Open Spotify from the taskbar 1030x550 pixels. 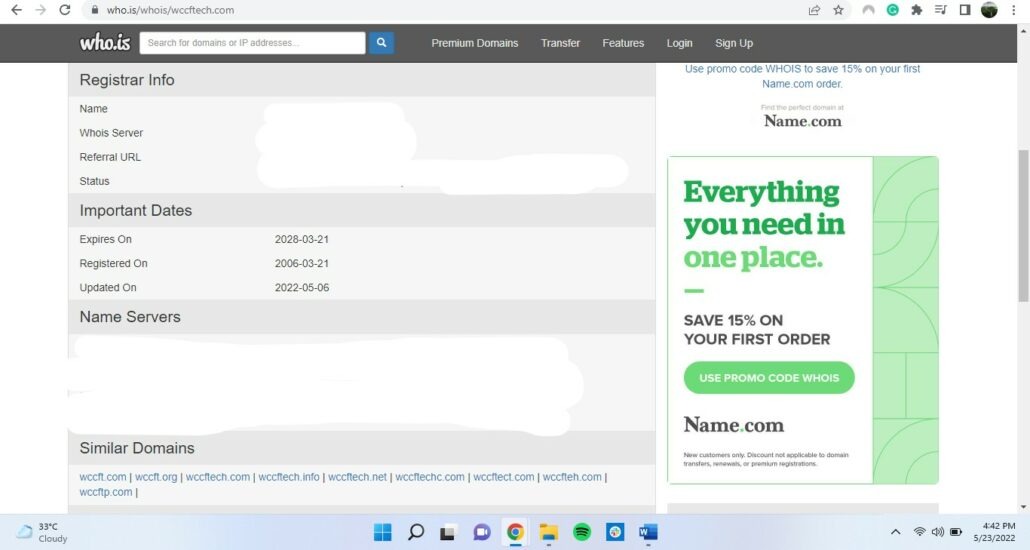[x=582, y=532]
